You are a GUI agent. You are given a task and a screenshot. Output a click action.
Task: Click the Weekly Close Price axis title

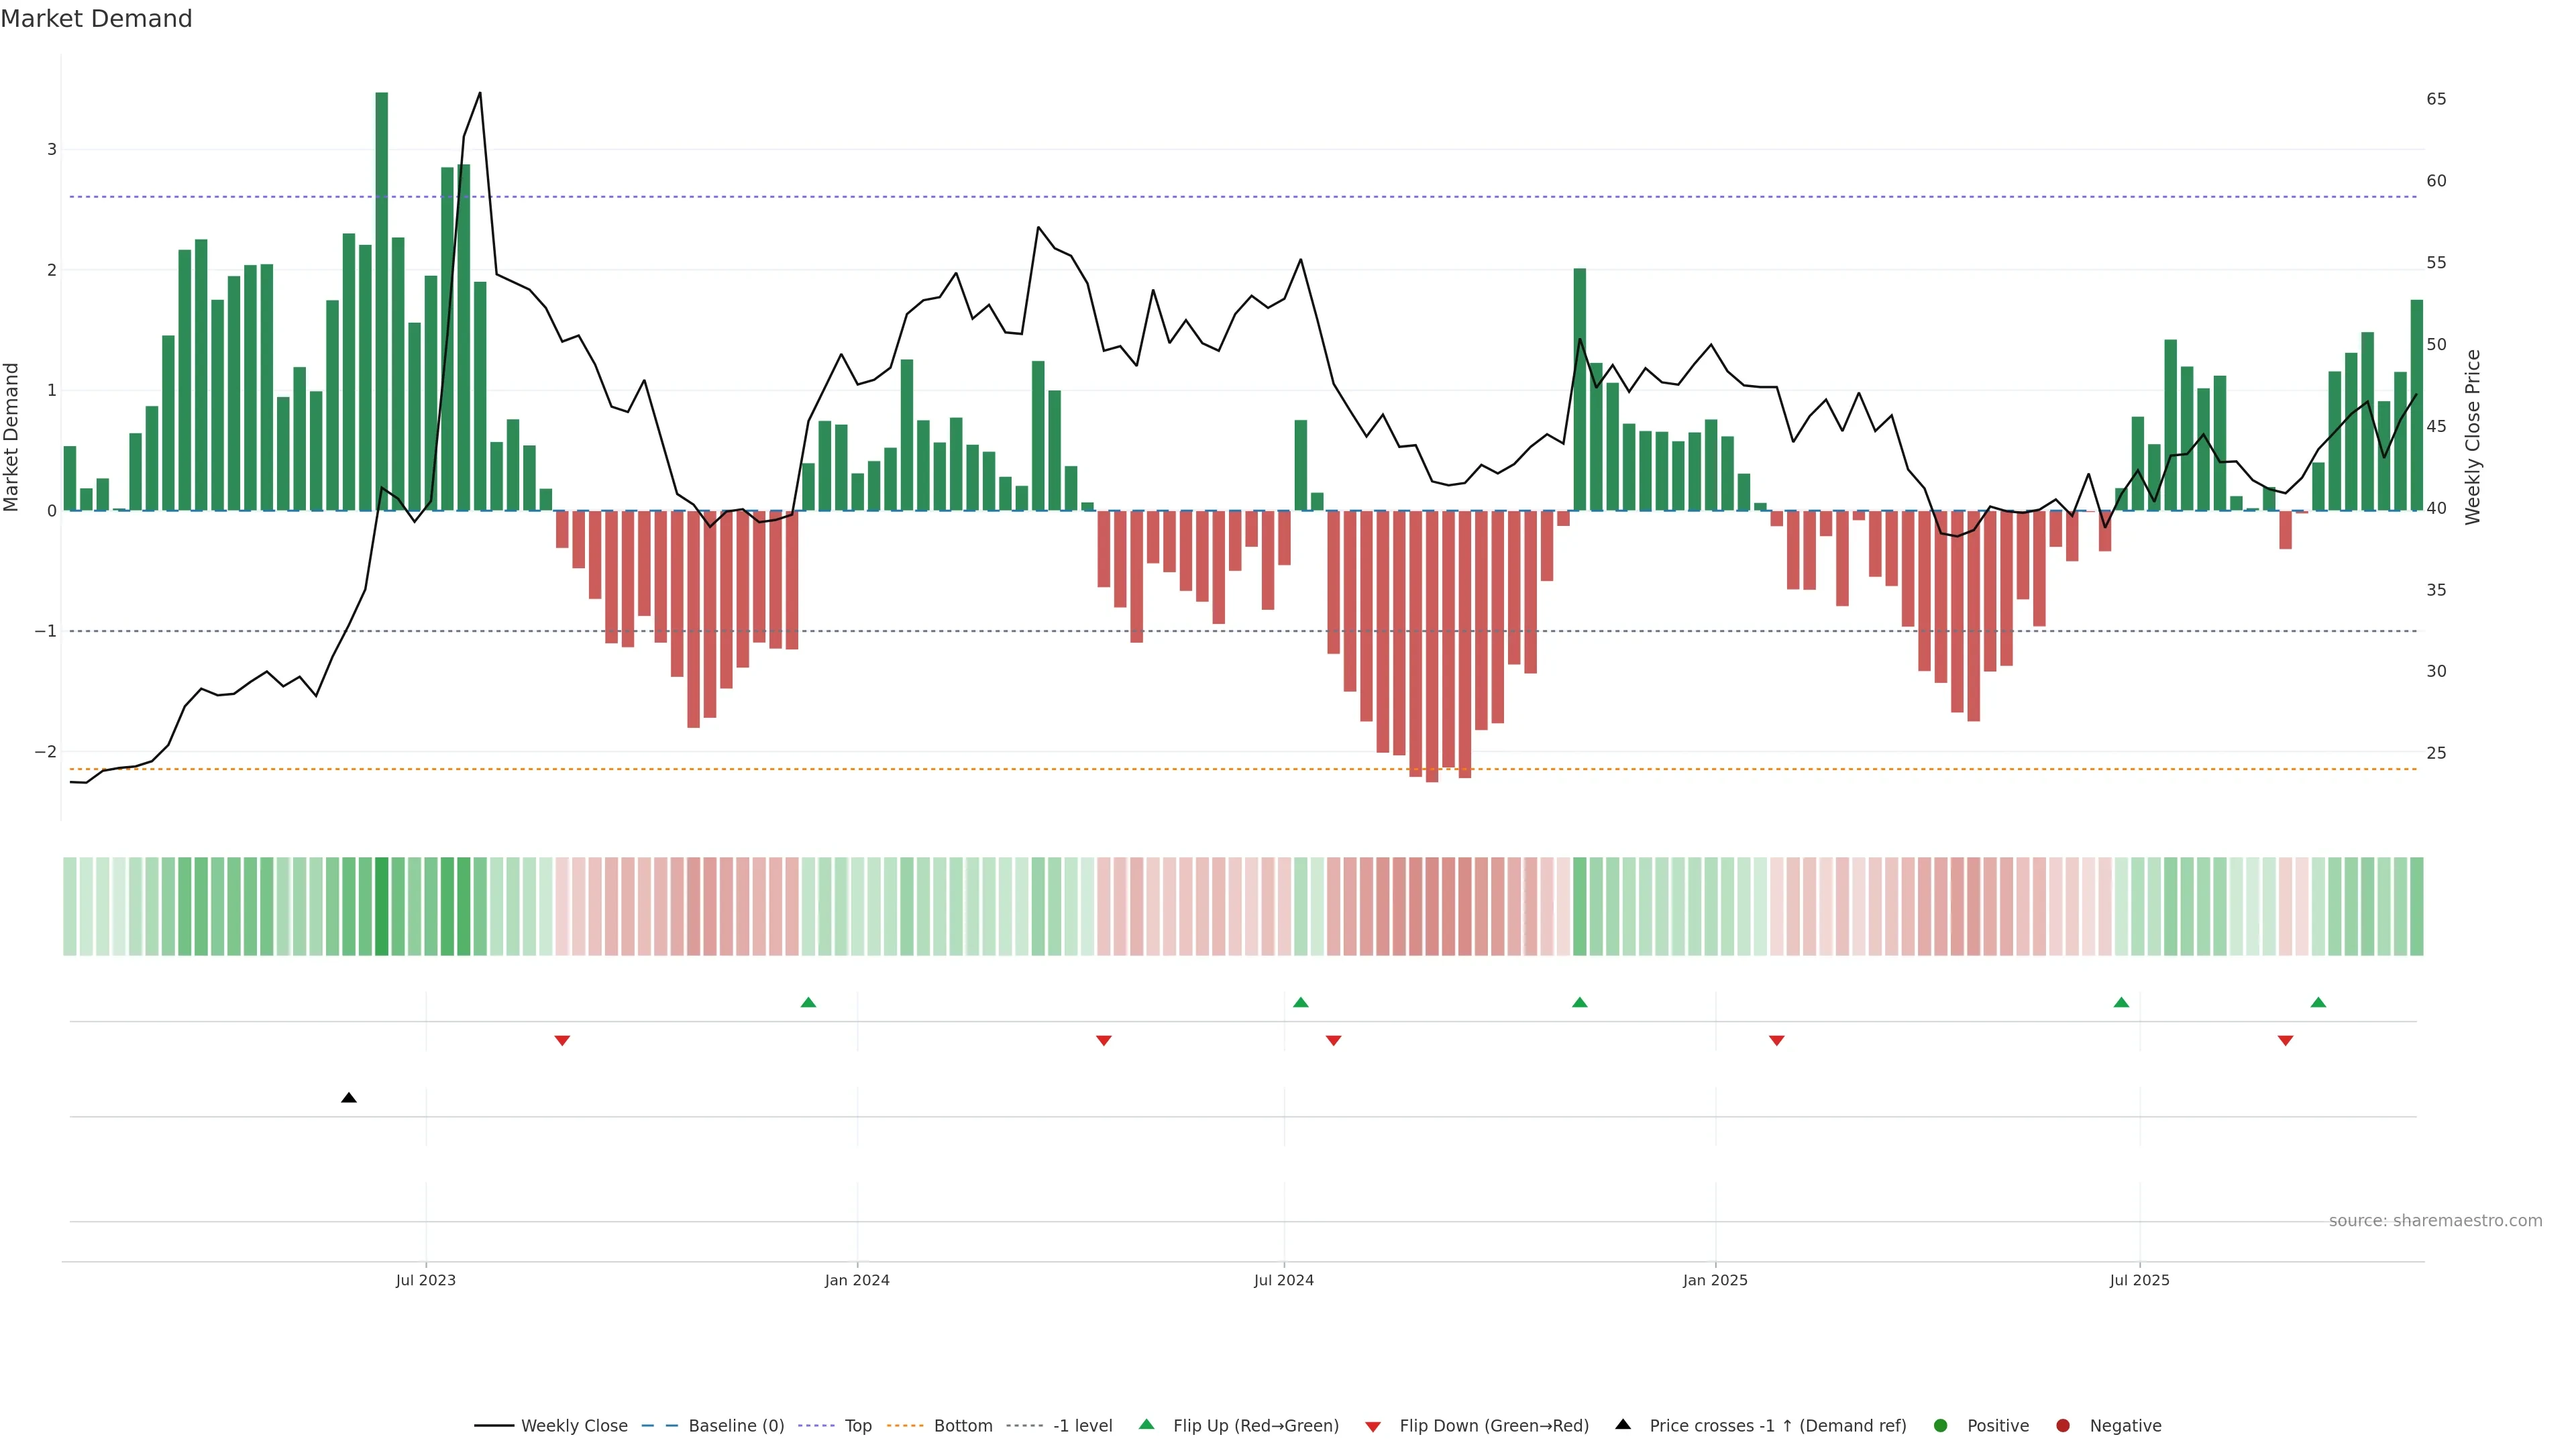(x=2472, y=437)
